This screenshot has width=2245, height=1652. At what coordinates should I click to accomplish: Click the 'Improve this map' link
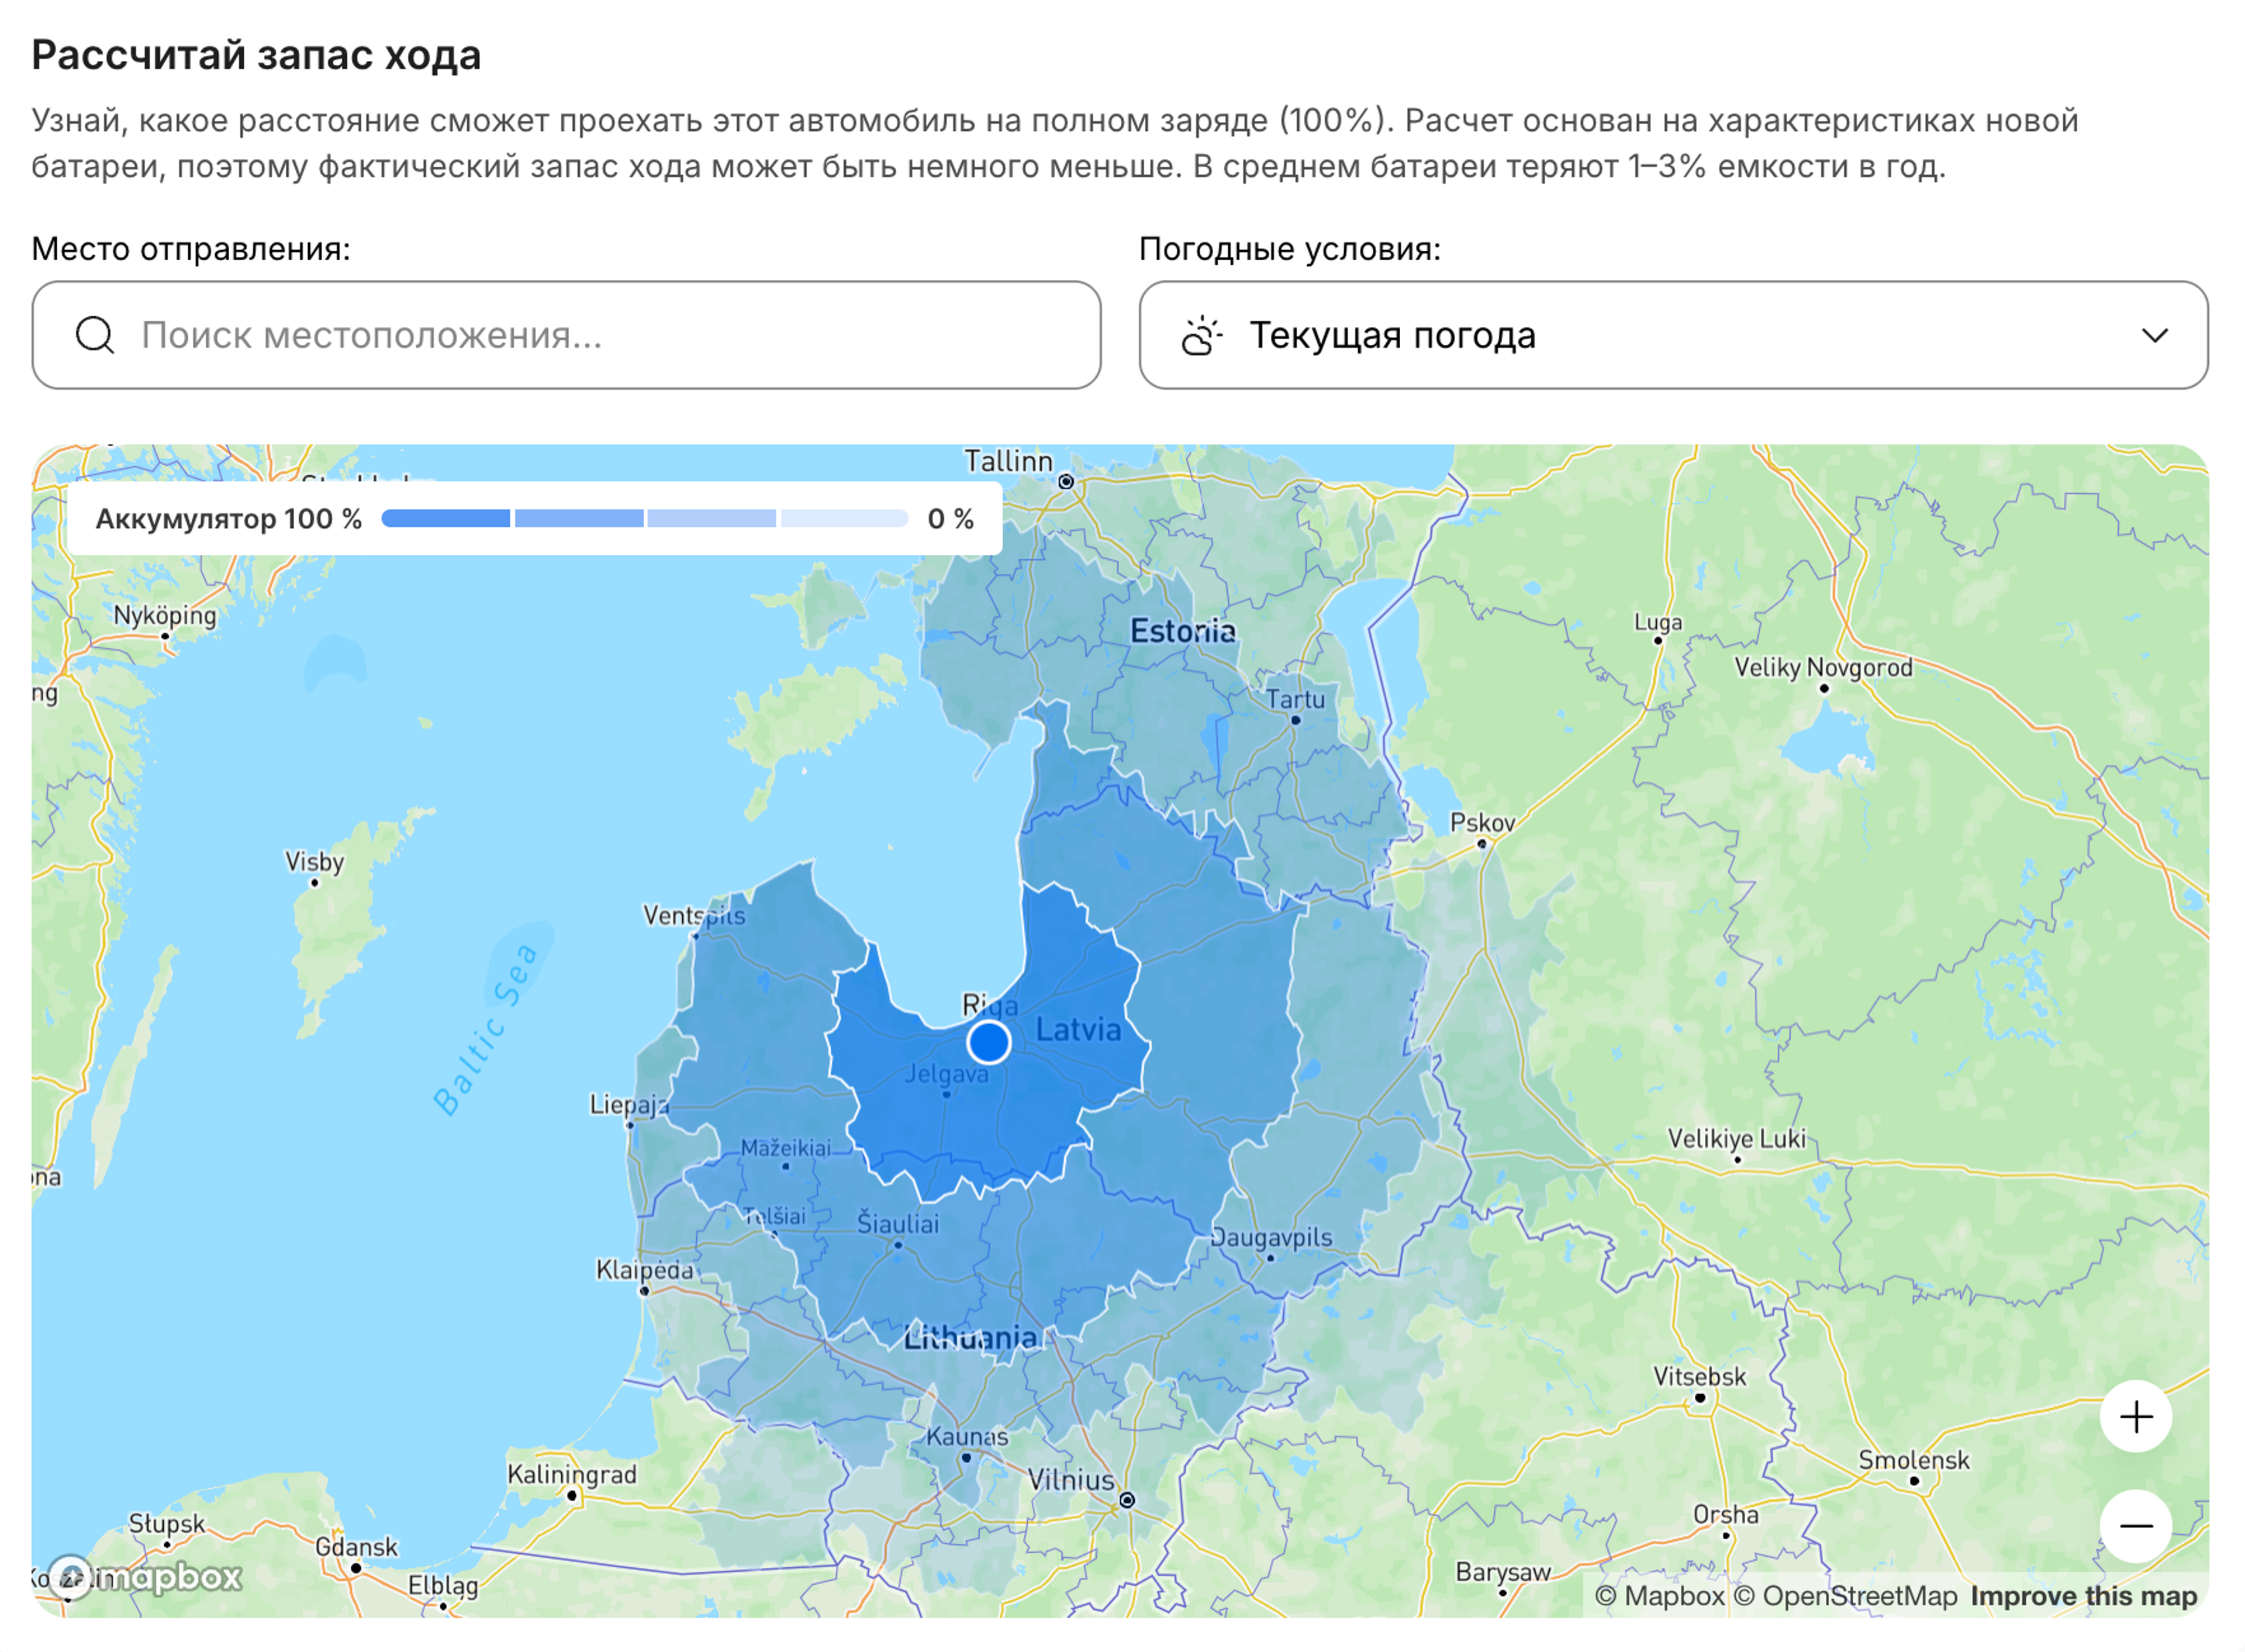click(2083, 1596)
